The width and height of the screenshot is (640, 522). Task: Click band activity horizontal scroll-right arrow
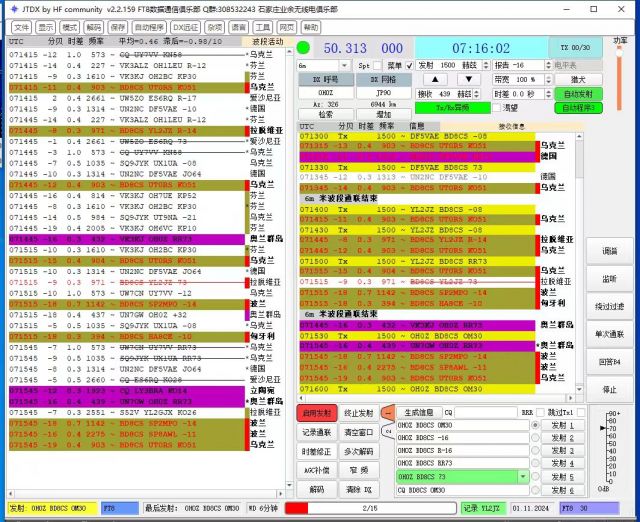[x=280, y=493]
